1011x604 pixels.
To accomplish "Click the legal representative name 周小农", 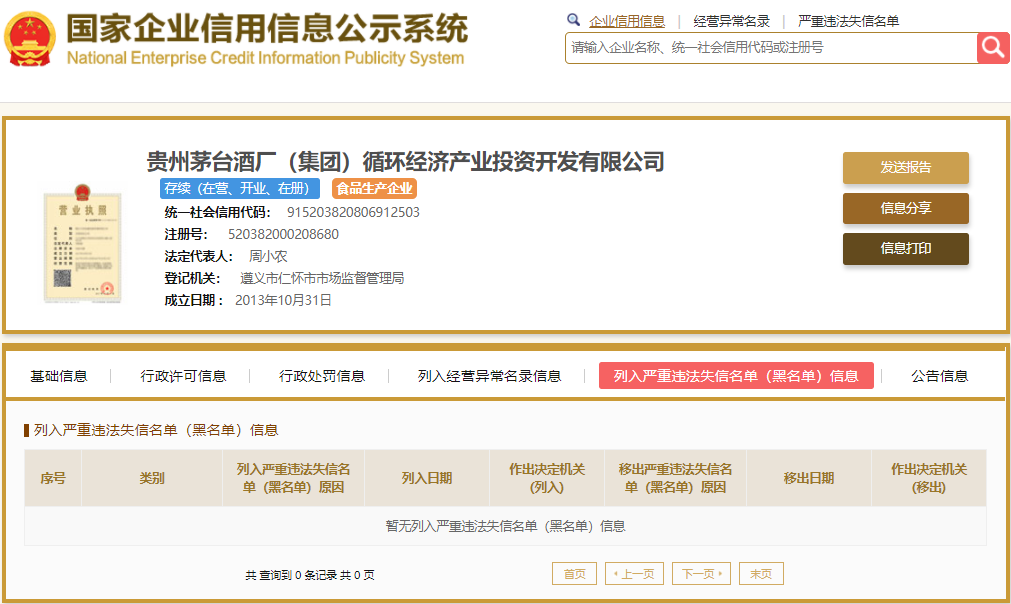I will [x=268, y=257].
